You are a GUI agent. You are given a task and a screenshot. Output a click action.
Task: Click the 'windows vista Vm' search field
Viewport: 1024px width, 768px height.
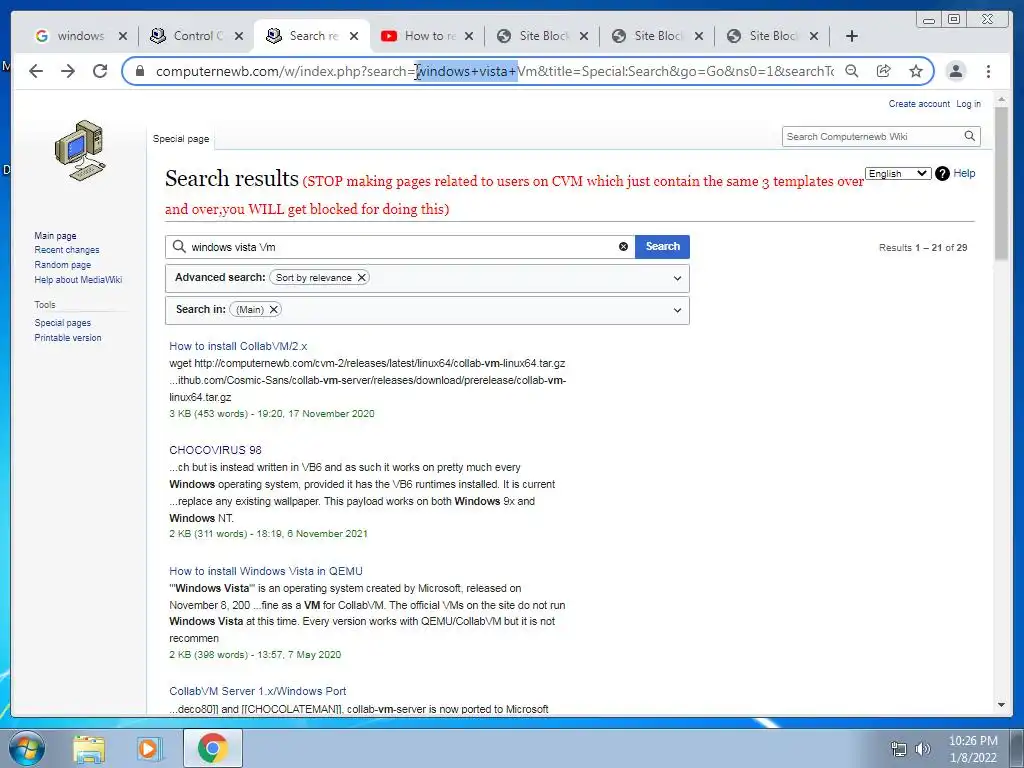point(400,247)
